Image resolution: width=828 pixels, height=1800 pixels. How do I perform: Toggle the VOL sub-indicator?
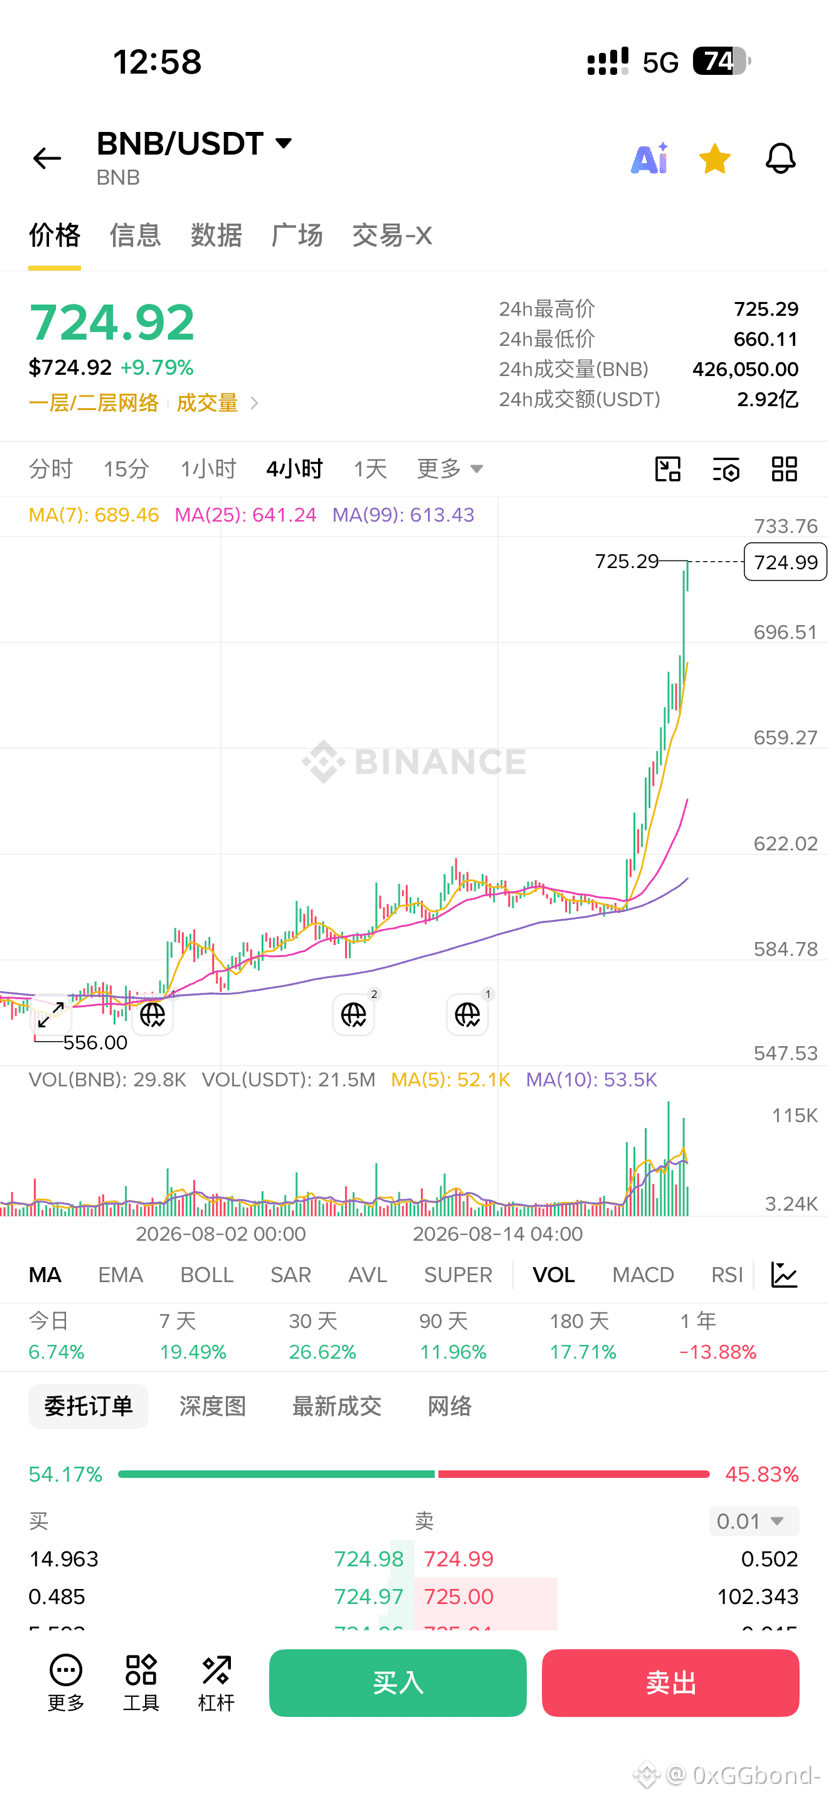pyautogui.click(x=553, y=1275)
